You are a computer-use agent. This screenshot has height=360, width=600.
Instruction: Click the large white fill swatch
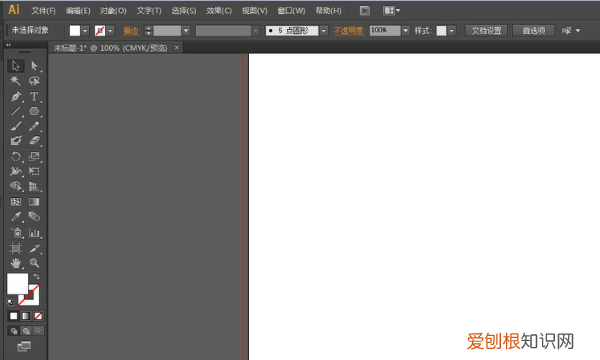click(17, 283)
